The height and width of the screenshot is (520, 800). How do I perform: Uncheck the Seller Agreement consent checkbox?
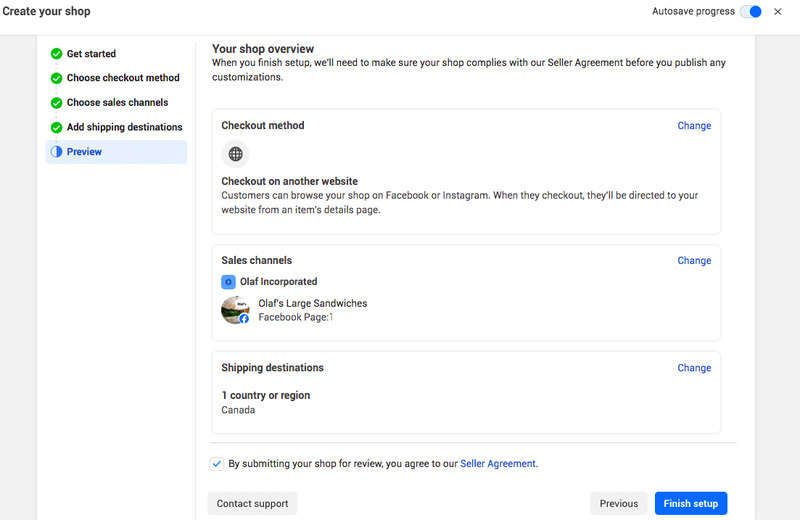point(217,464)
